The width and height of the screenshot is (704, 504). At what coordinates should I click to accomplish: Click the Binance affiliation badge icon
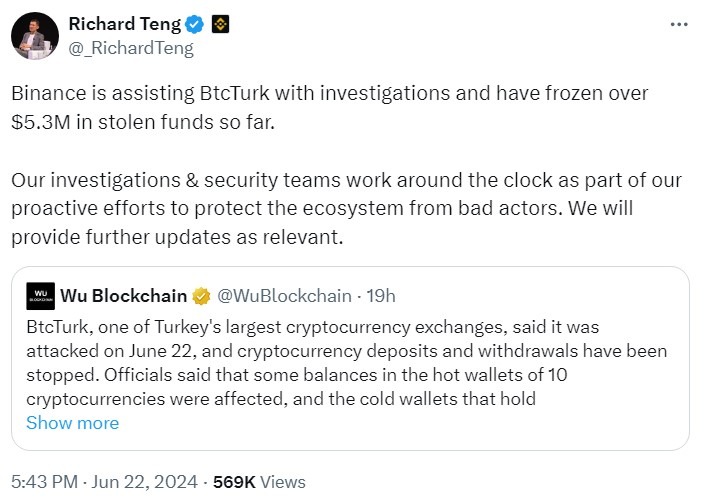click(x=220, y=25)
